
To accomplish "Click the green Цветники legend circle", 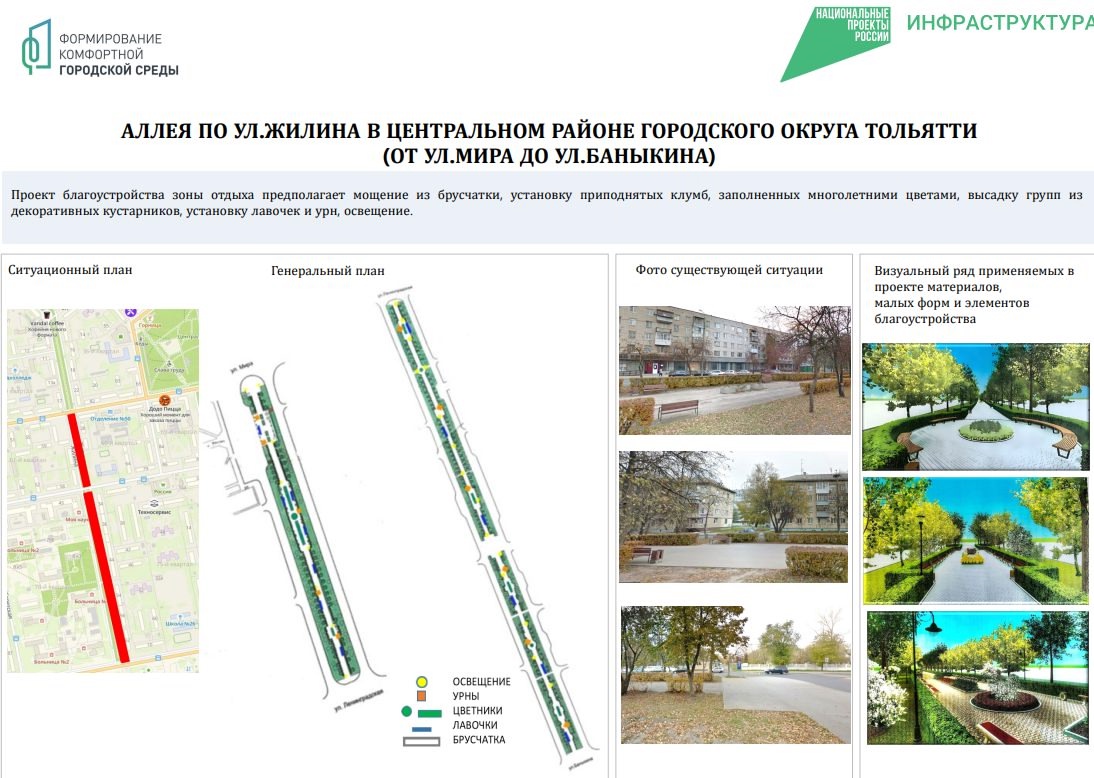I will click(406, 711).
